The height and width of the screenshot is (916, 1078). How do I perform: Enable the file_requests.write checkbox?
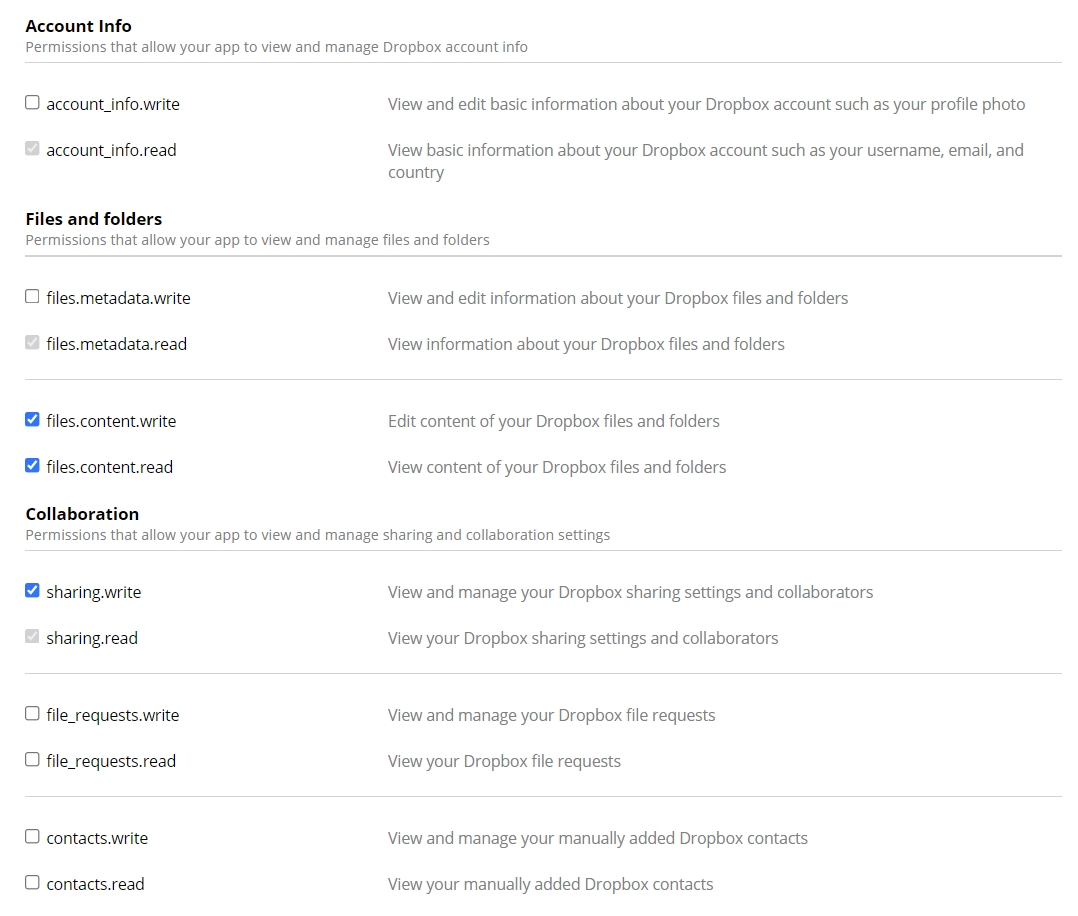pos(32,714)
